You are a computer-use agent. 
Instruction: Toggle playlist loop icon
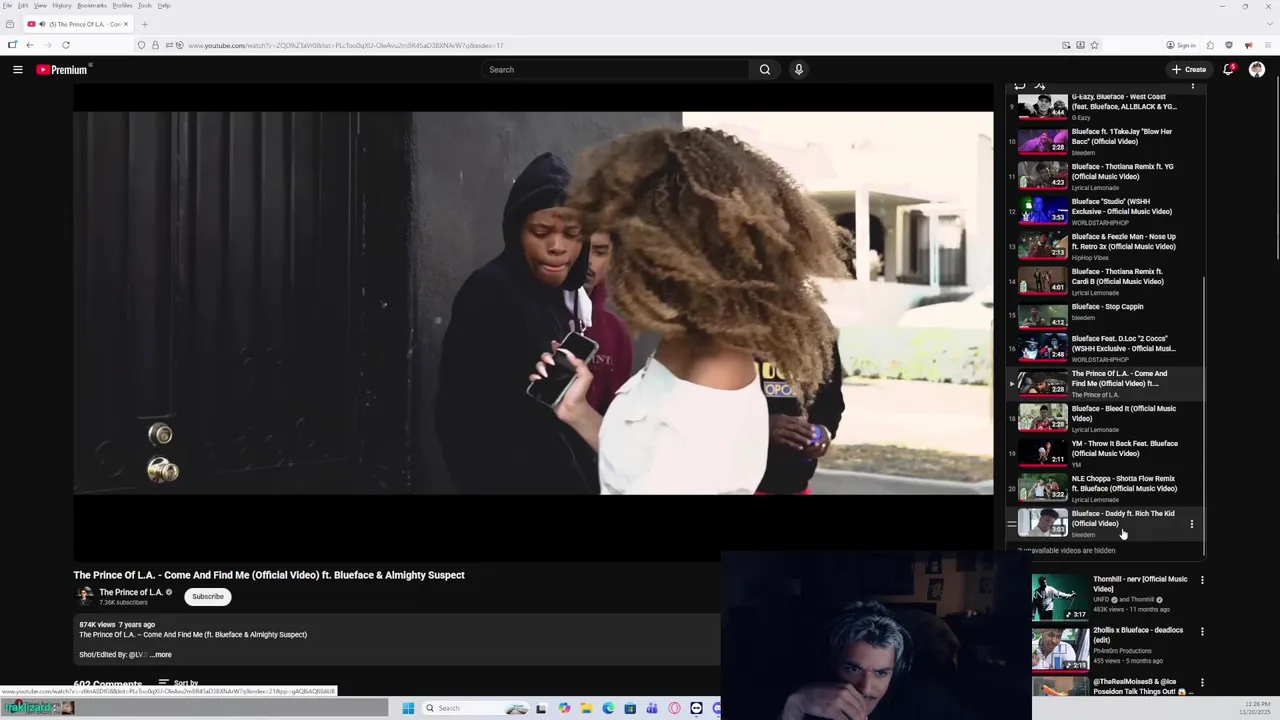pos(1020,86)
